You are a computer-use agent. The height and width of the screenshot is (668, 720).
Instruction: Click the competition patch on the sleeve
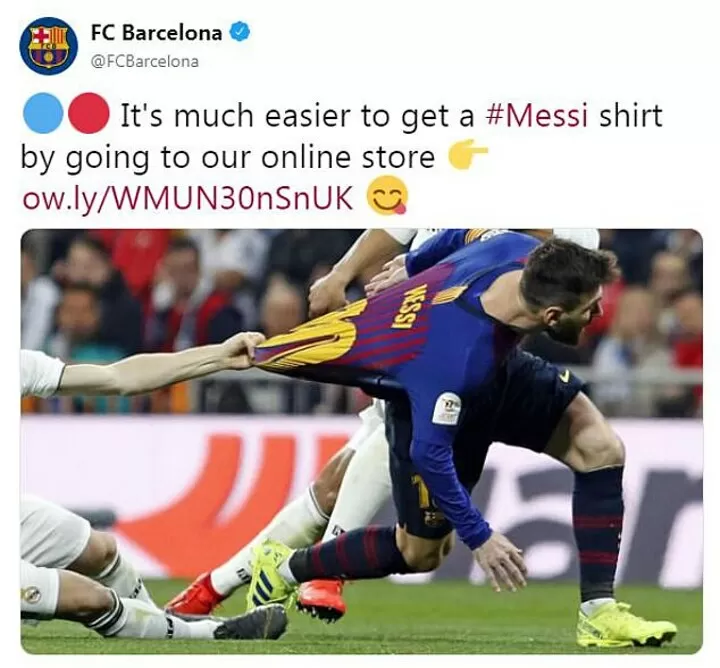pyautogui.click(x=446, y=408)
